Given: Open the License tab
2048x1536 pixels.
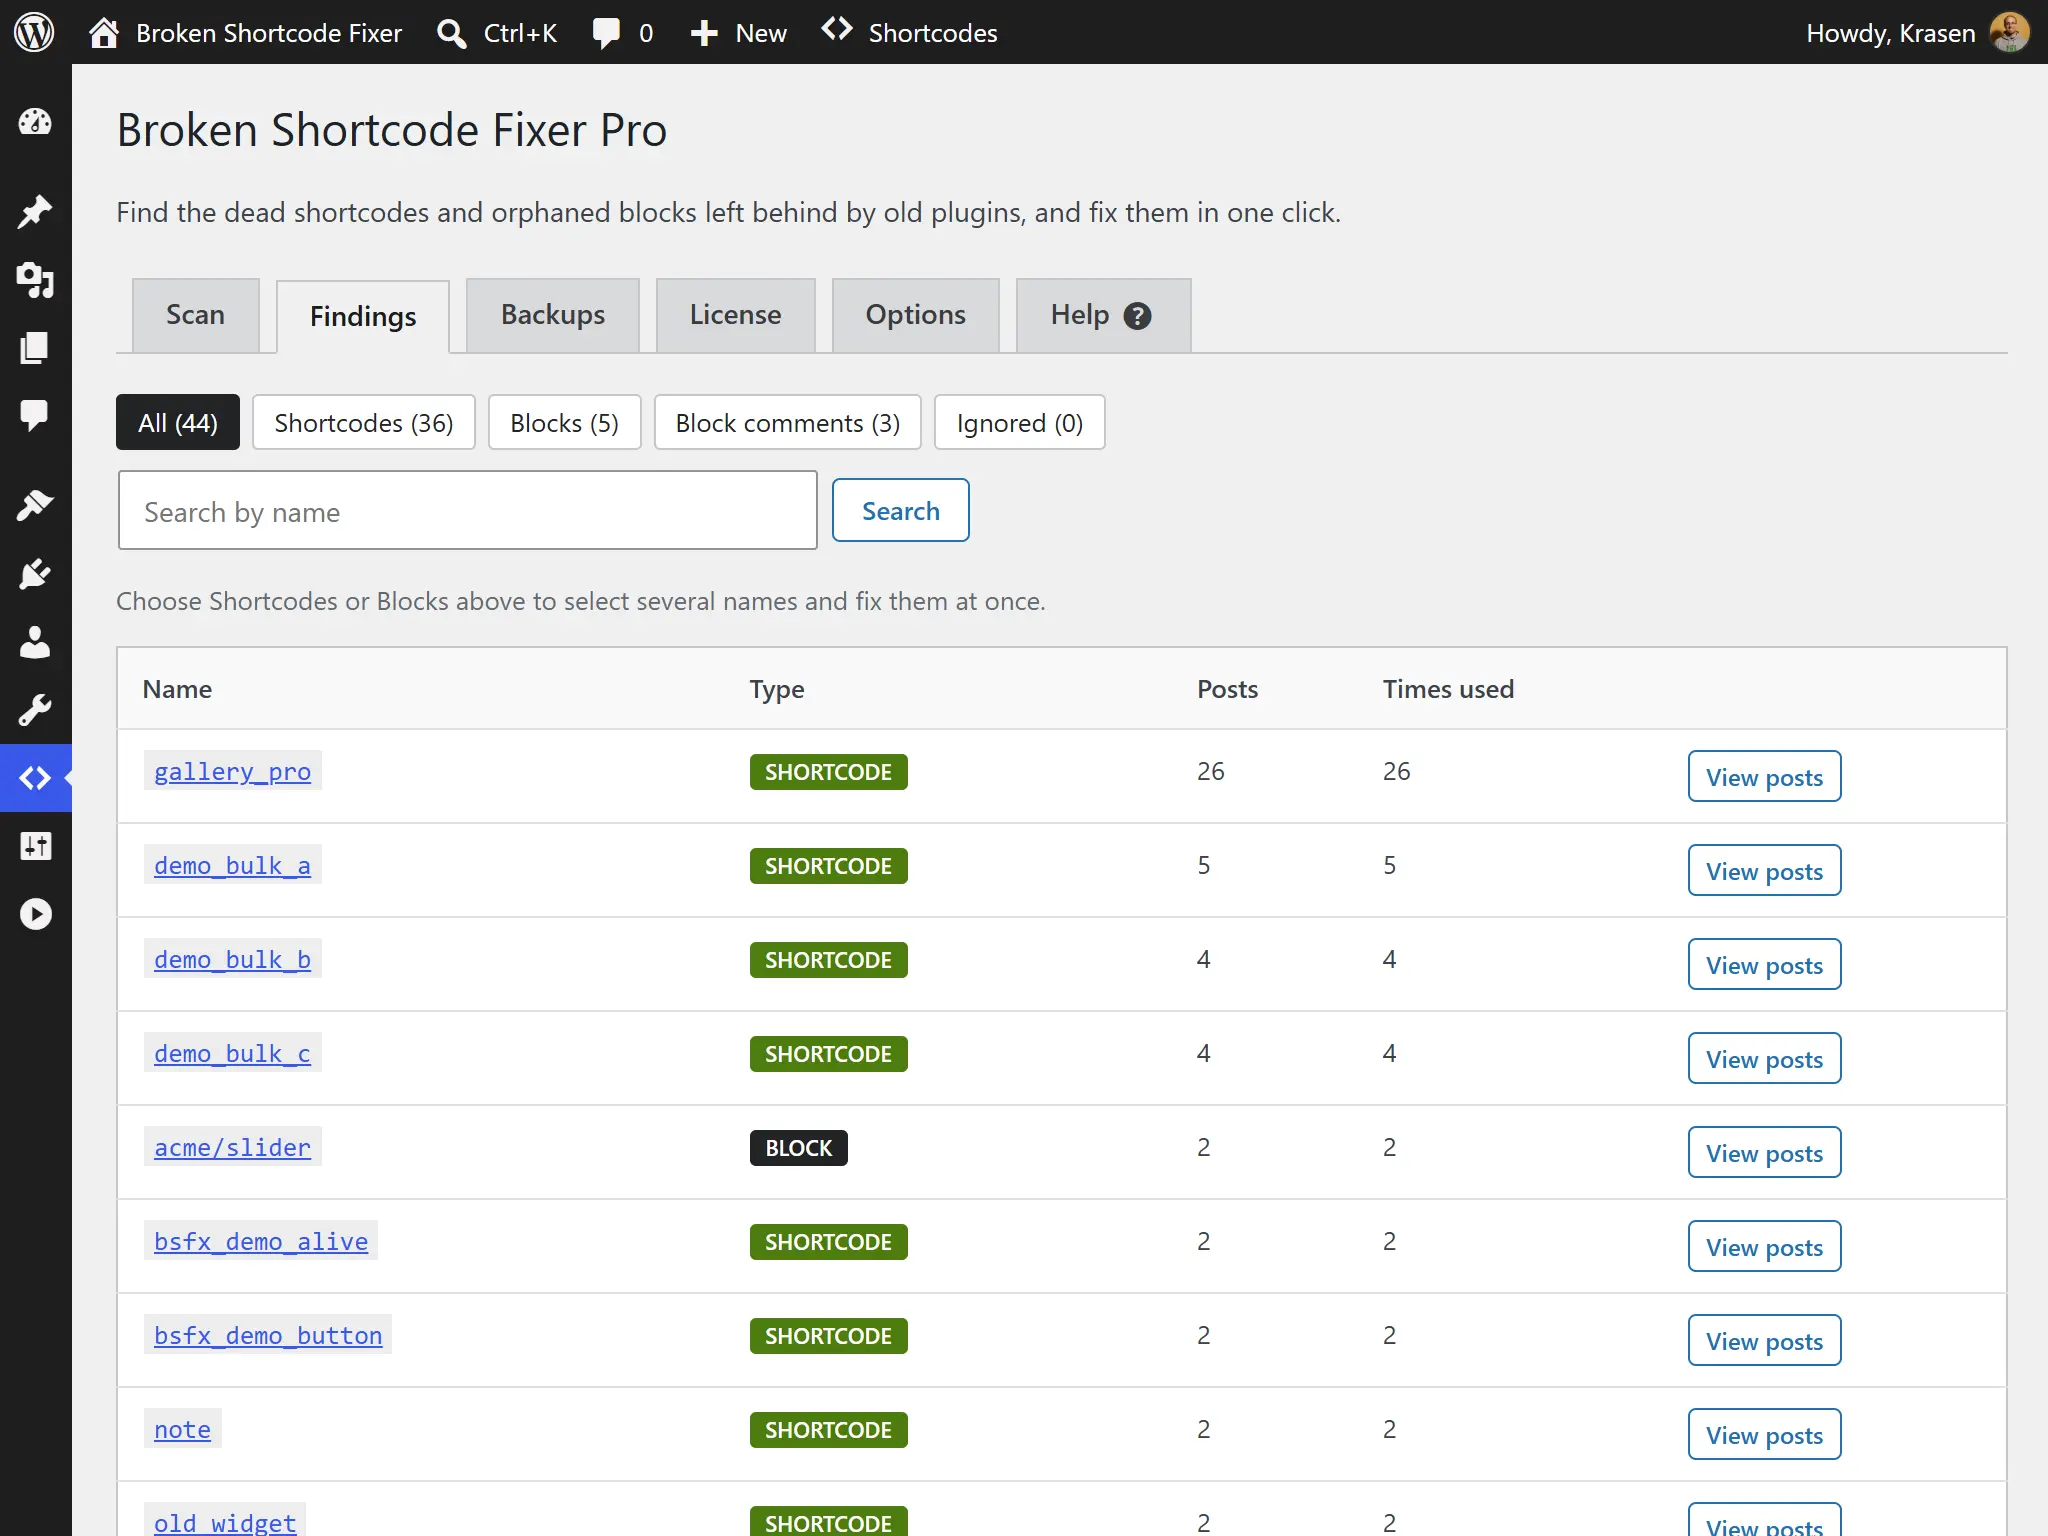Looking at the screenshot, I should [735, 315].
